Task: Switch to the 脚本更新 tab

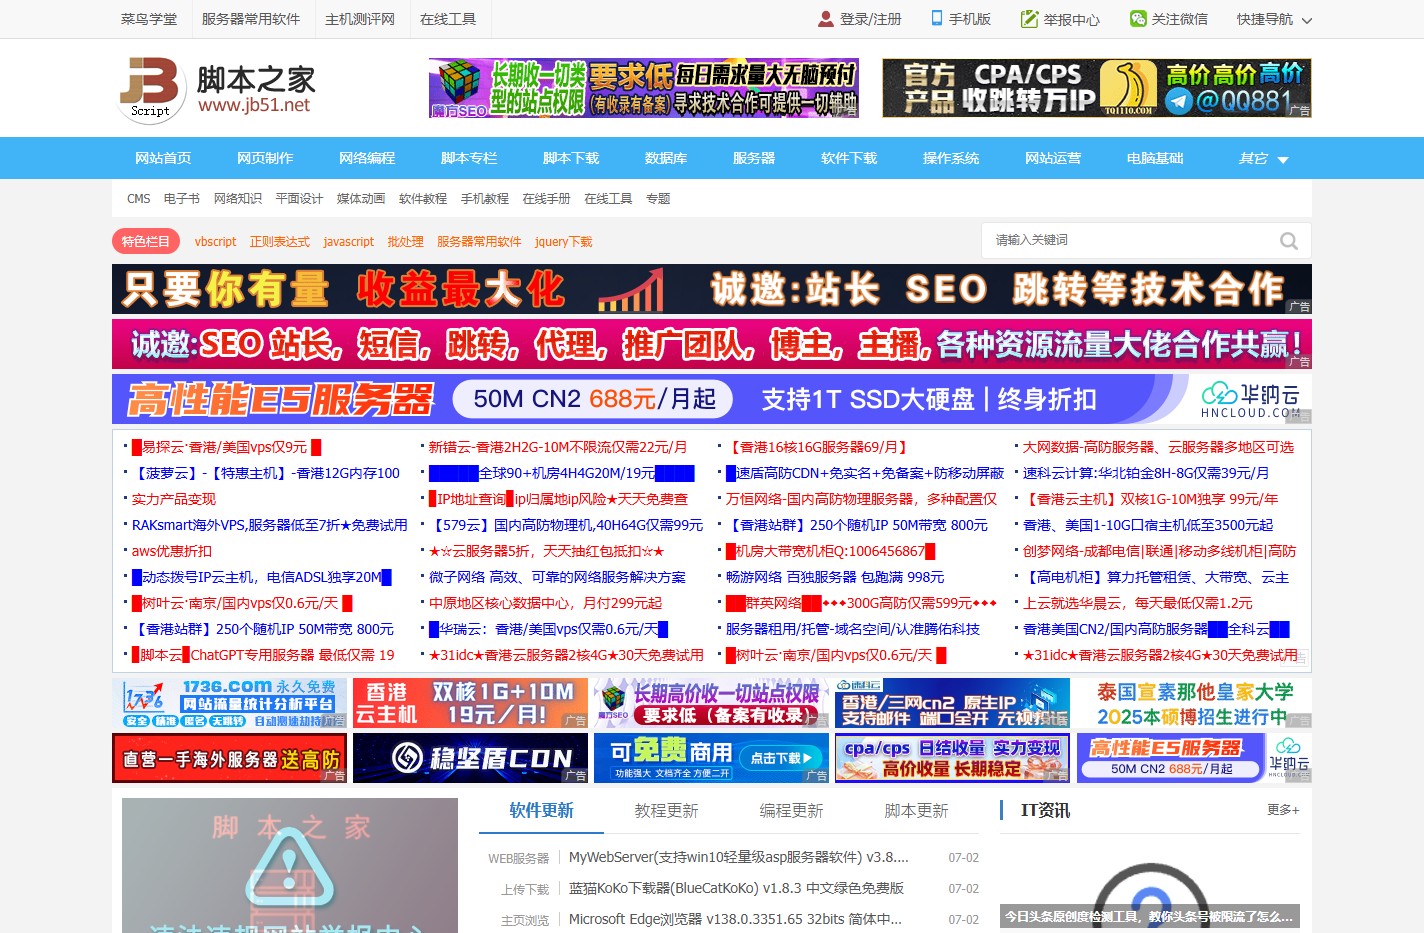Action: point(916,811)
